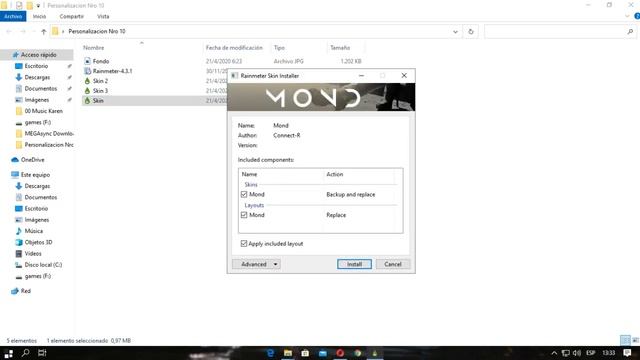Click the Cancel button in installer
Viewport: 640px width, 360px height.
tap(393, 264)
